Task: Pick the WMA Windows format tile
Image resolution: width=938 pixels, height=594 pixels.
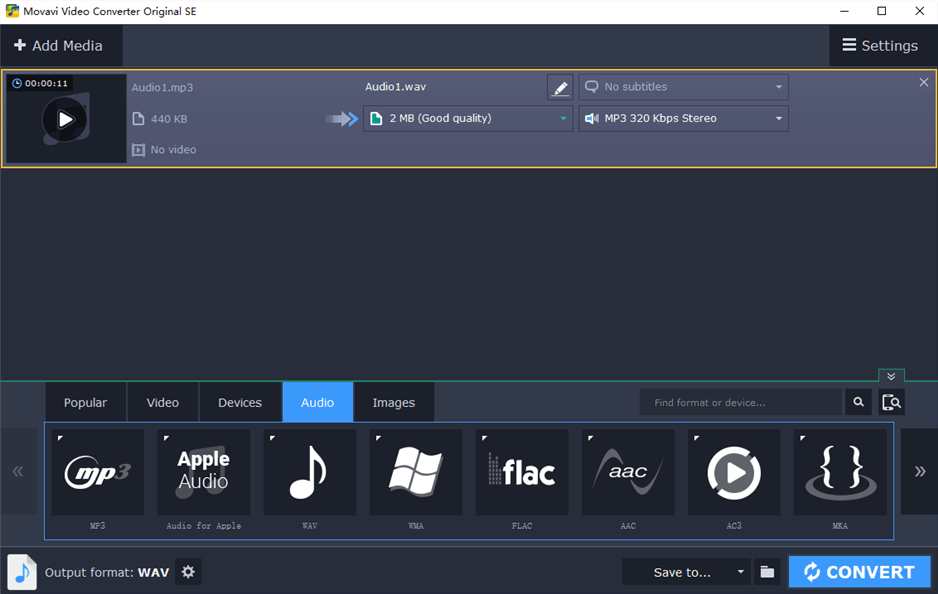Action: click(x=416, y=472)
